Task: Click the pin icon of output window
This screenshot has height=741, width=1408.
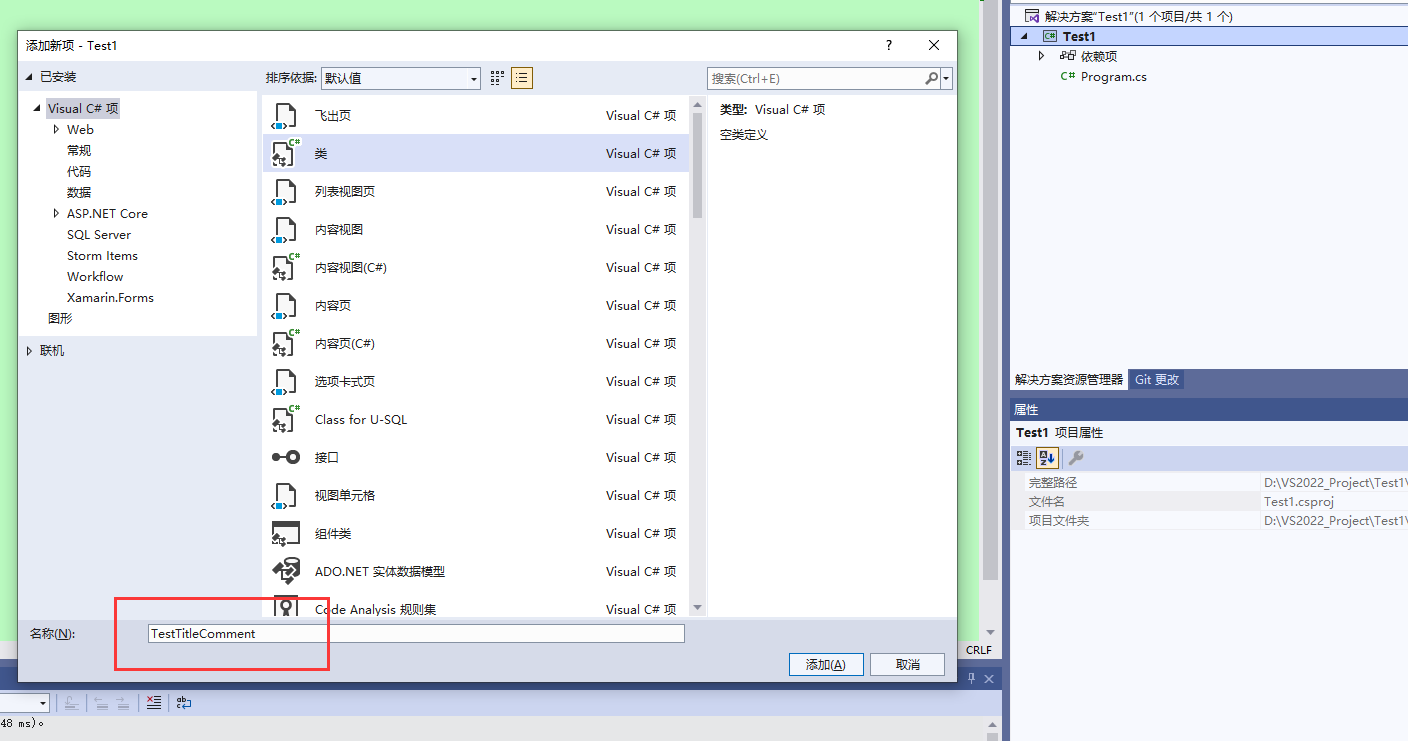Action: [x=971, y=678]
